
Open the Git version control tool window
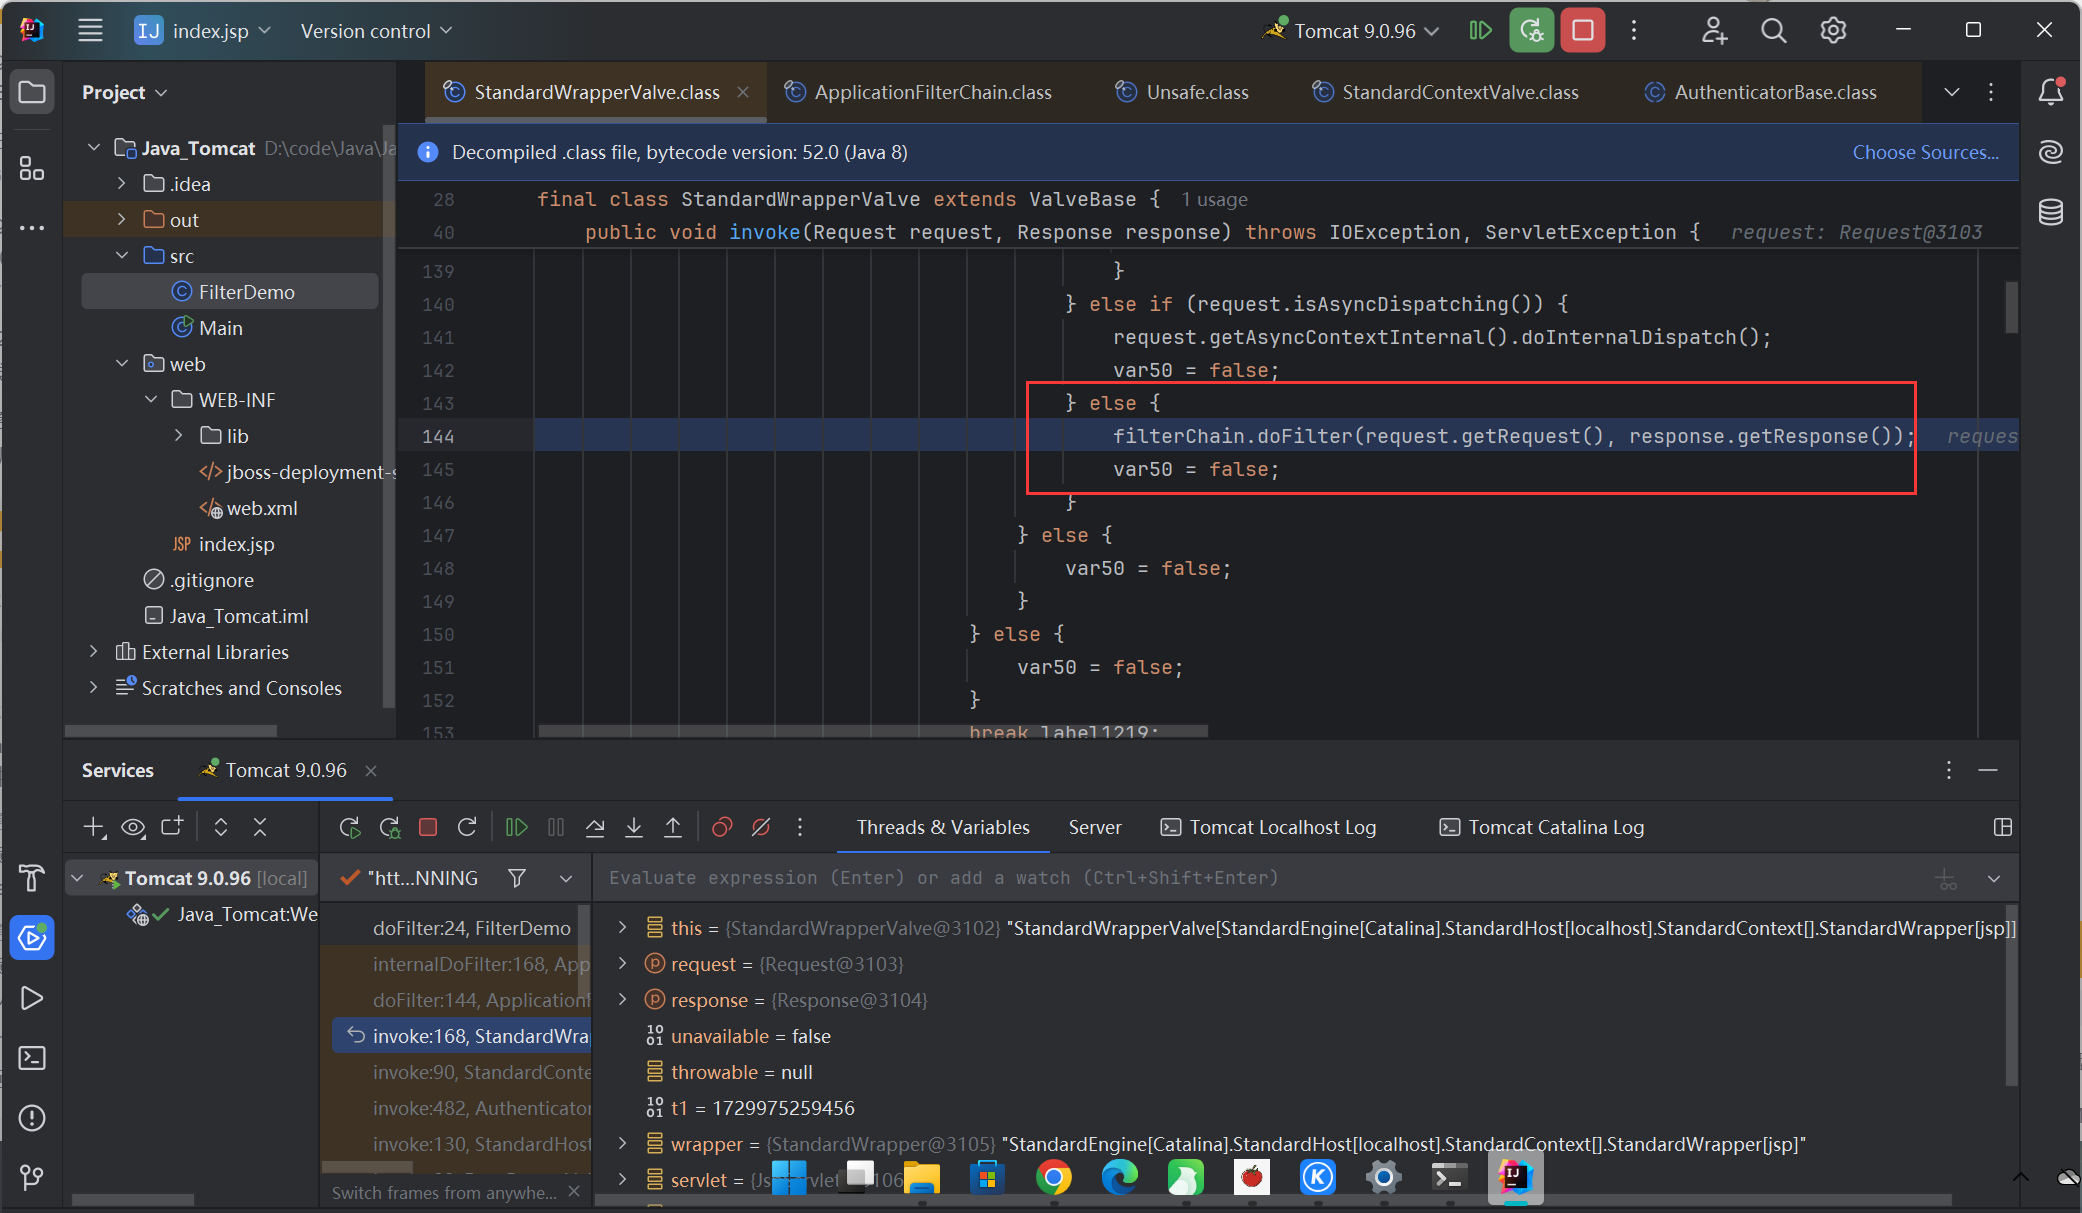[32, 1178]
